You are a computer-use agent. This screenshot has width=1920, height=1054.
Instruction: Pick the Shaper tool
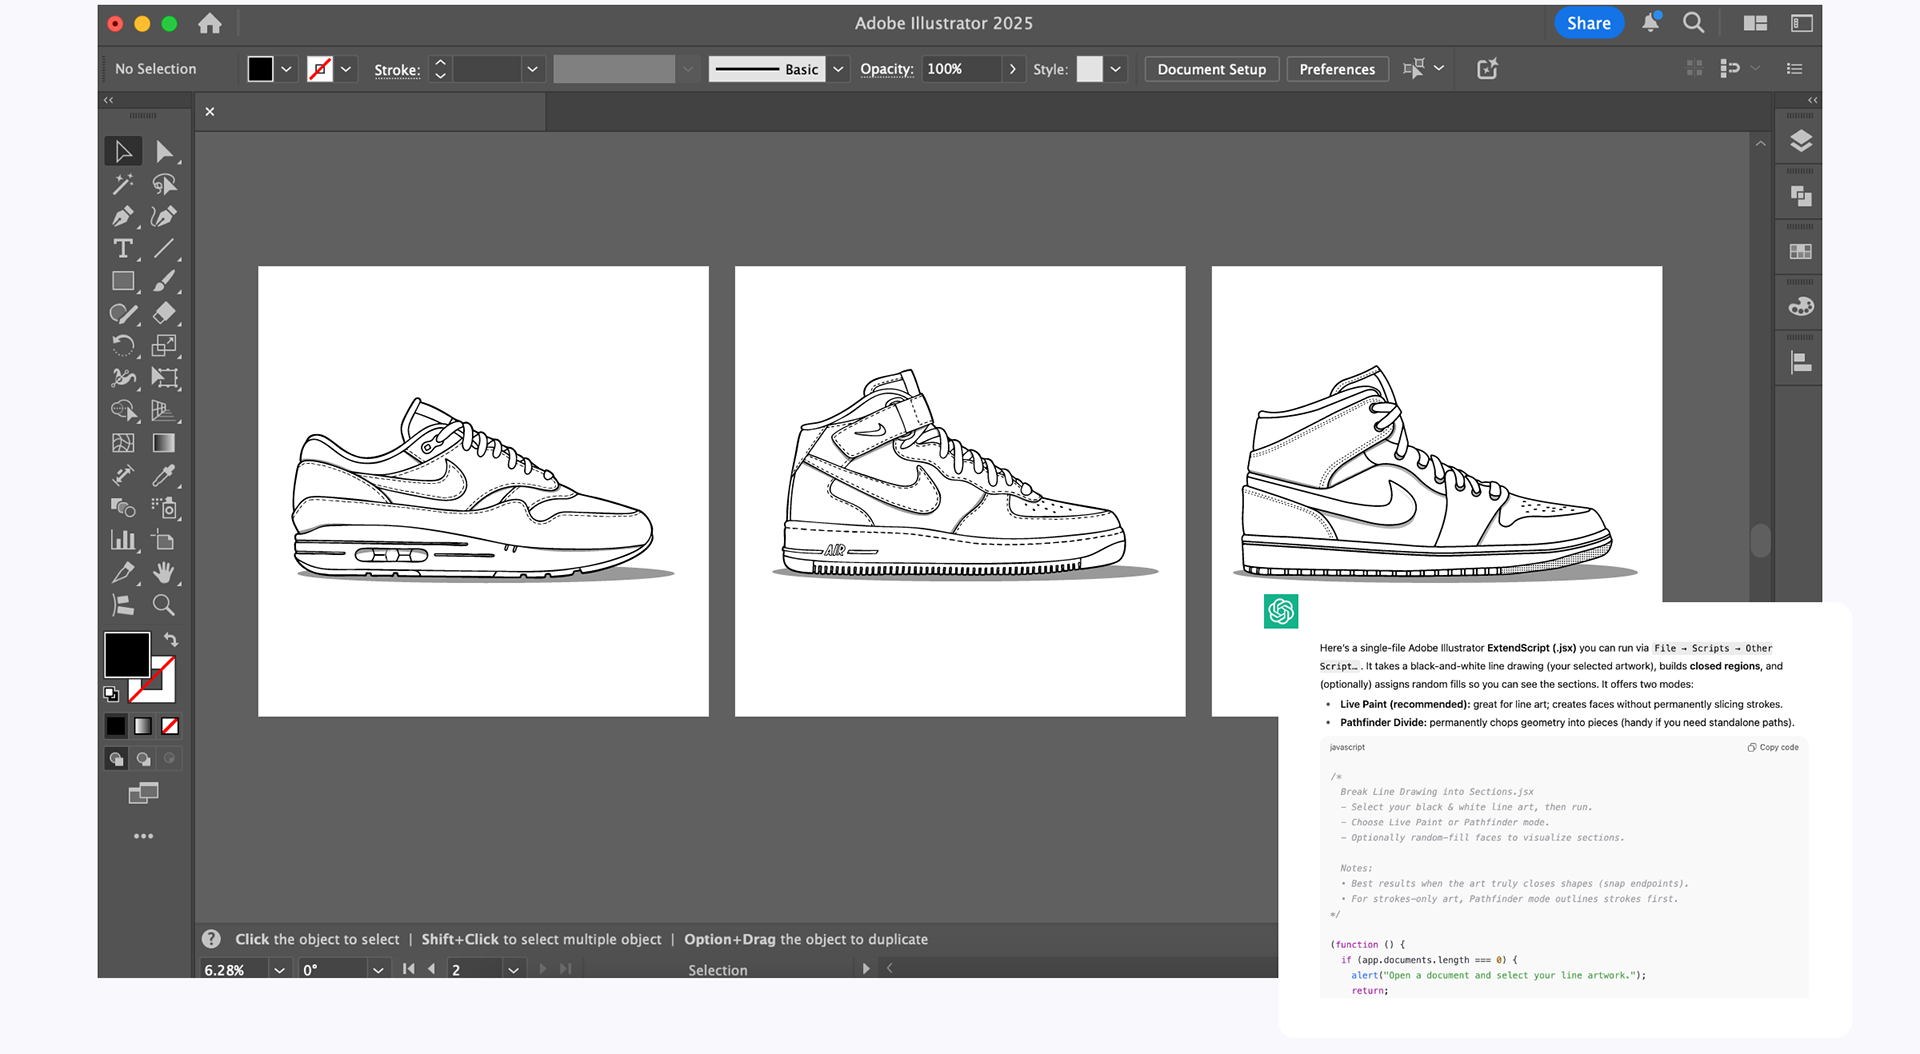tap(123, 313)
